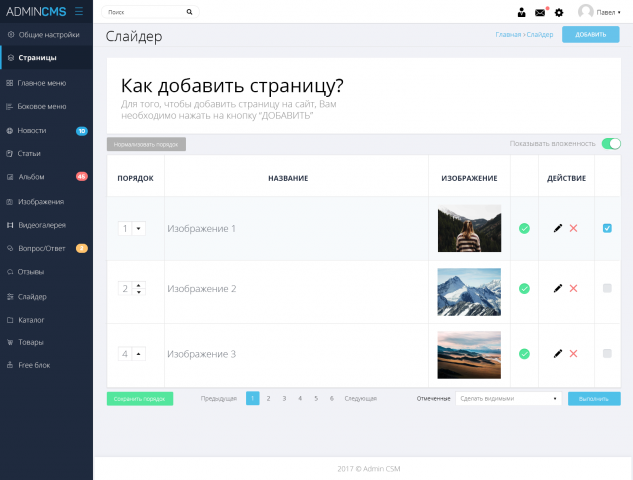Click the red delete cross for Изображение 2
Viewport: 633px width, 480px height.
(573, 288)
